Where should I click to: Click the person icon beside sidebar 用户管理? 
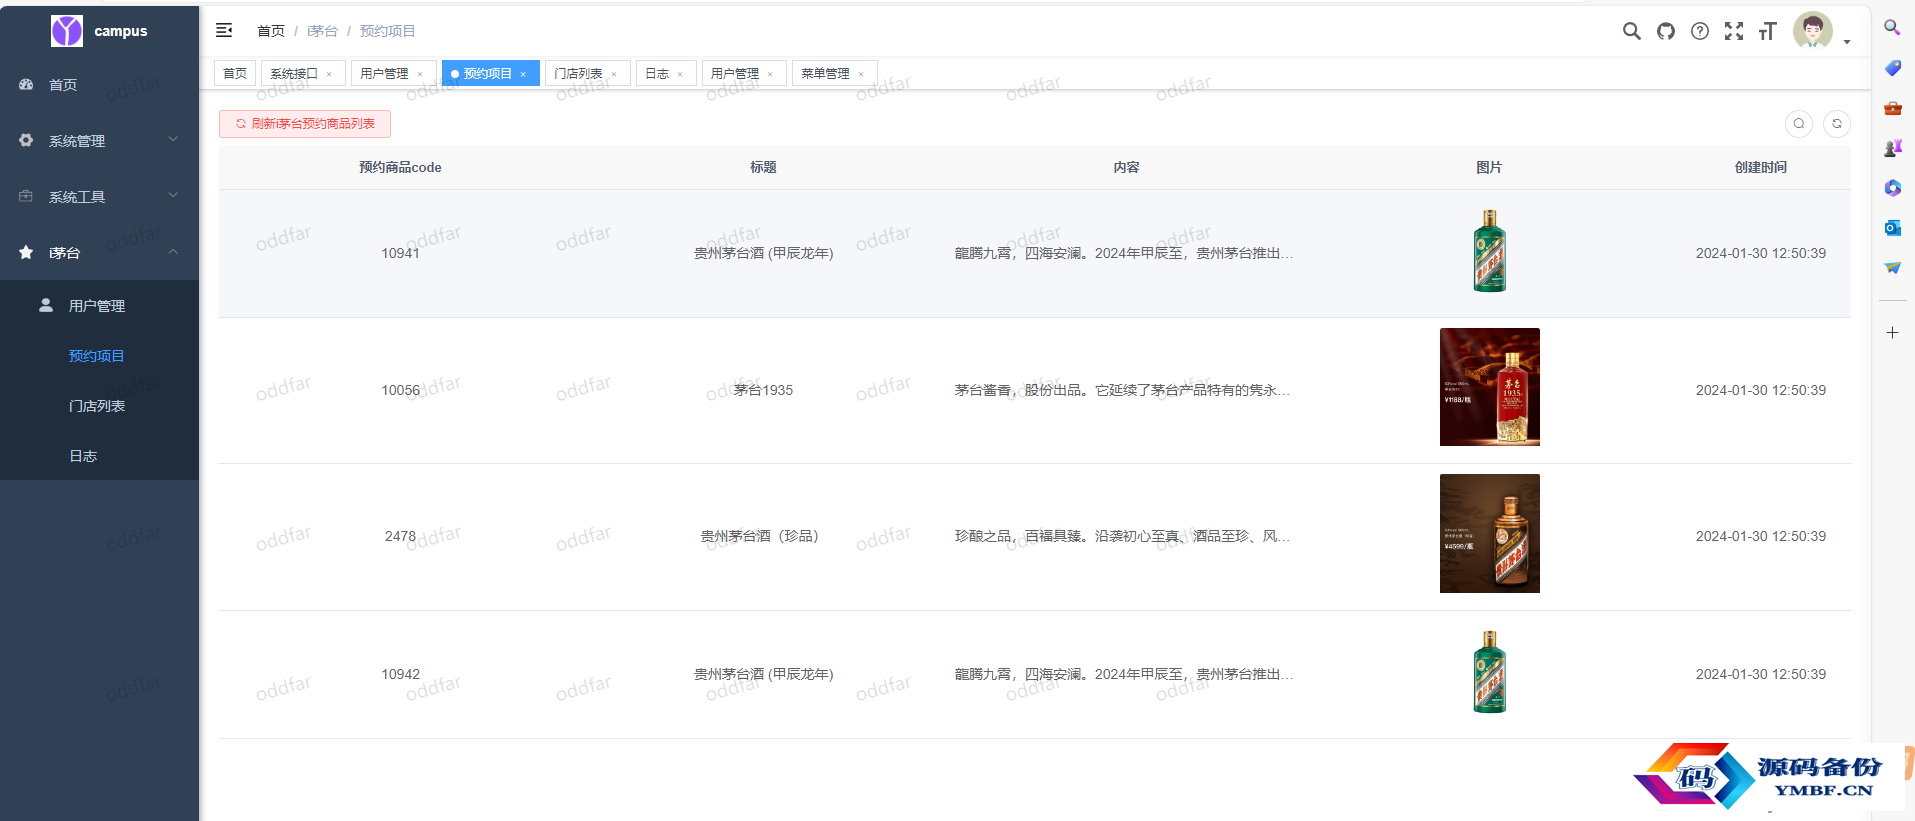click(46, 305)
